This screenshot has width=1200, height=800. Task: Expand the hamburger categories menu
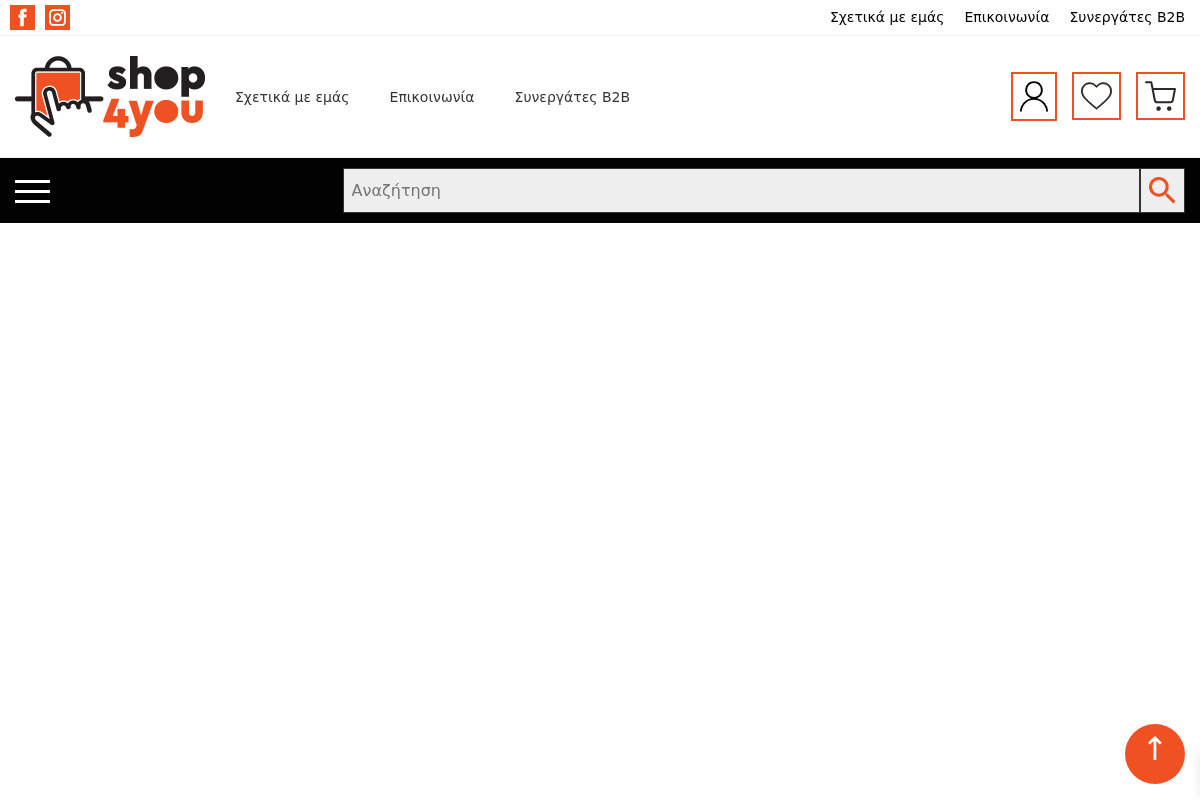point(32,191)
